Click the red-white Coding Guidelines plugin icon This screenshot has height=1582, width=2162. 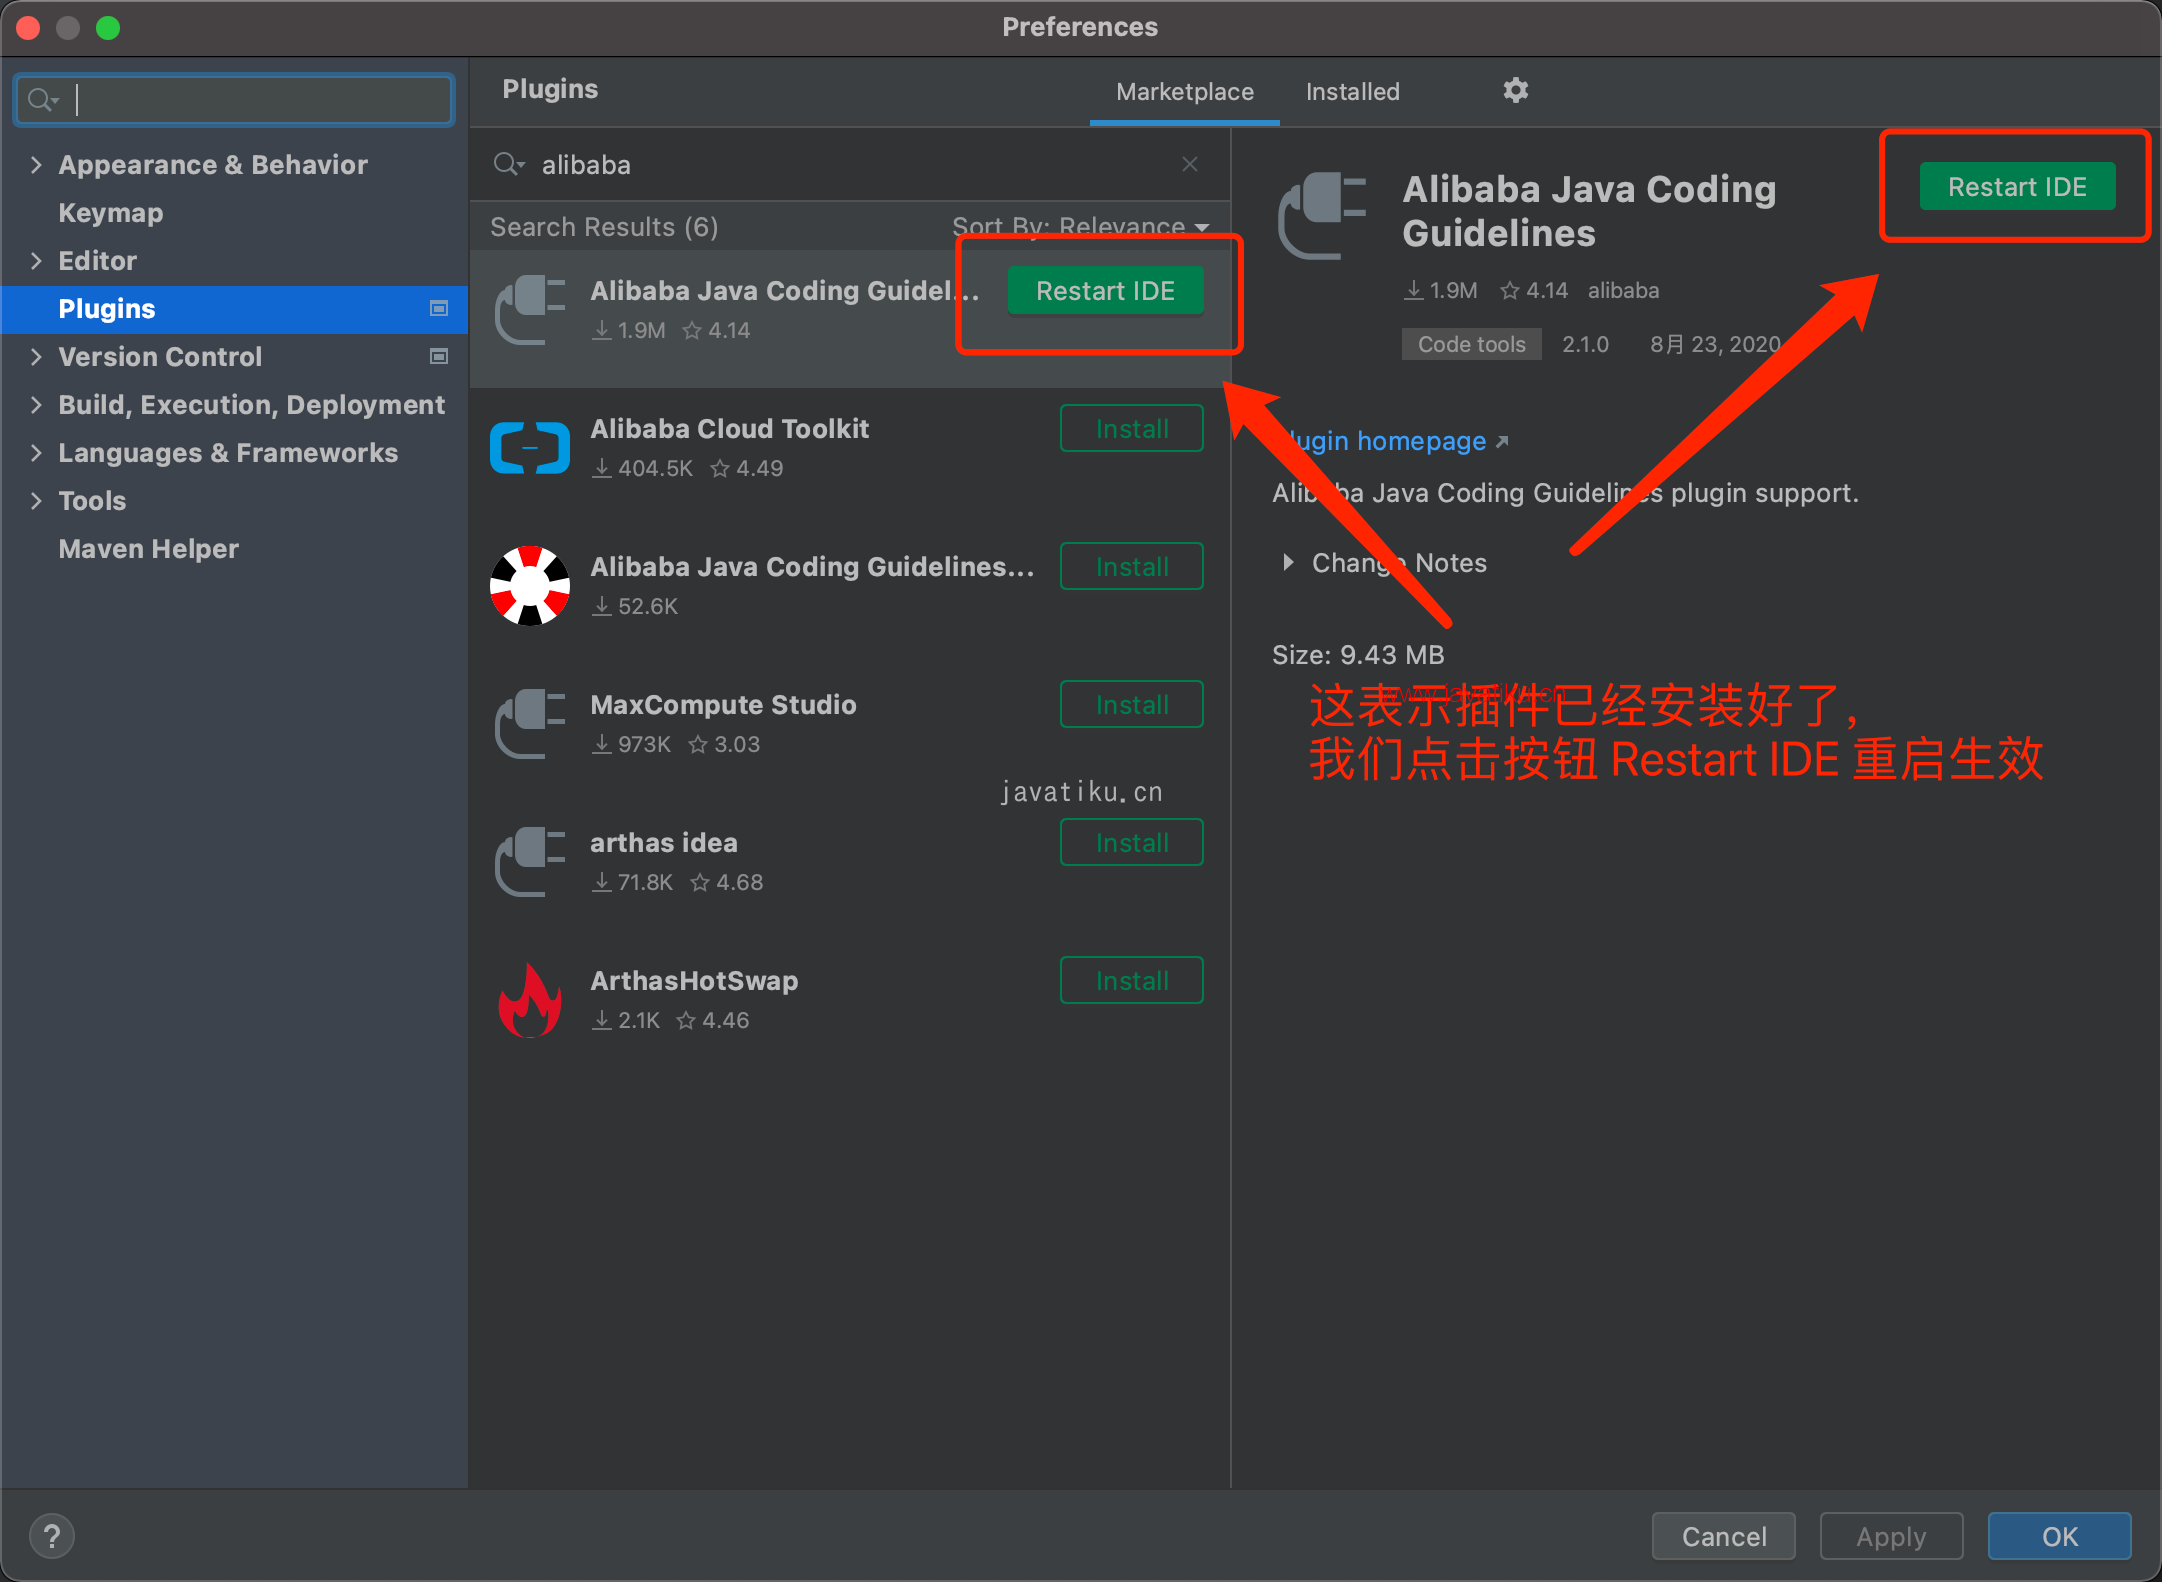pyautogui.click(x=530, y=586)
